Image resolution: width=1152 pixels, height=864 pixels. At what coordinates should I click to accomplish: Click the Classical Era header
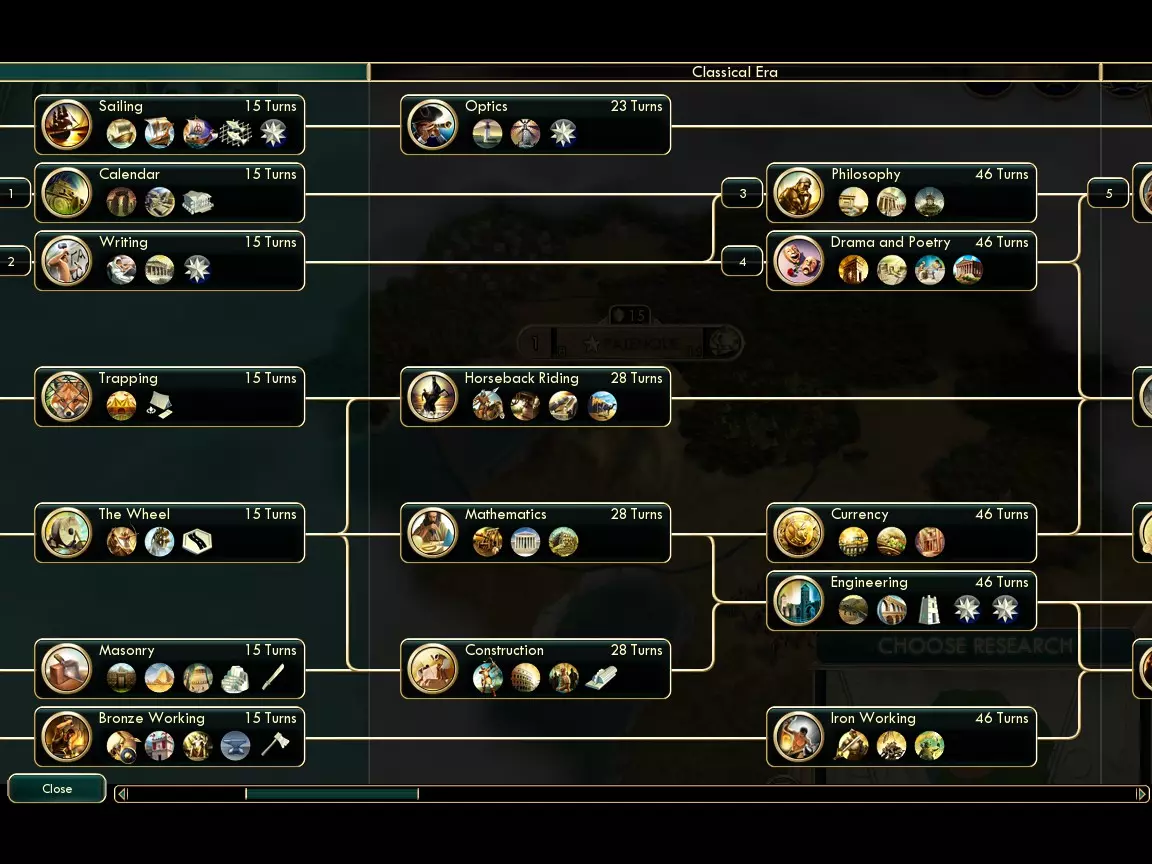[735, 72]
